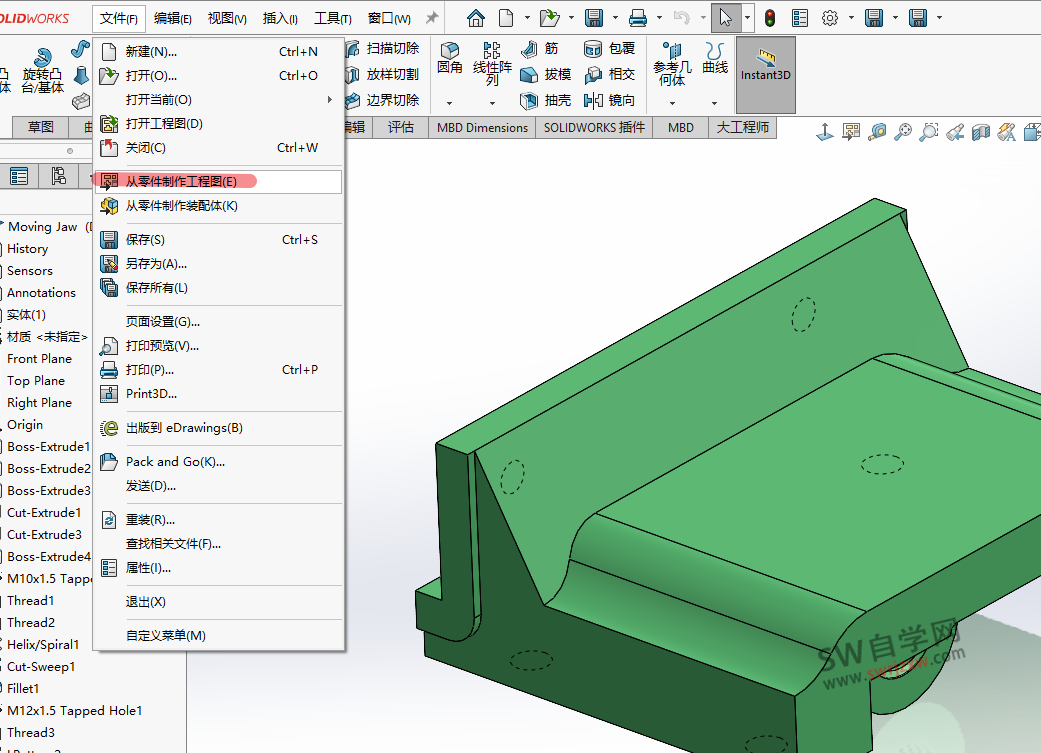Click the Options gear icon
The image size is (1041, 753).
pyautogui.click(x=830, y=18)
